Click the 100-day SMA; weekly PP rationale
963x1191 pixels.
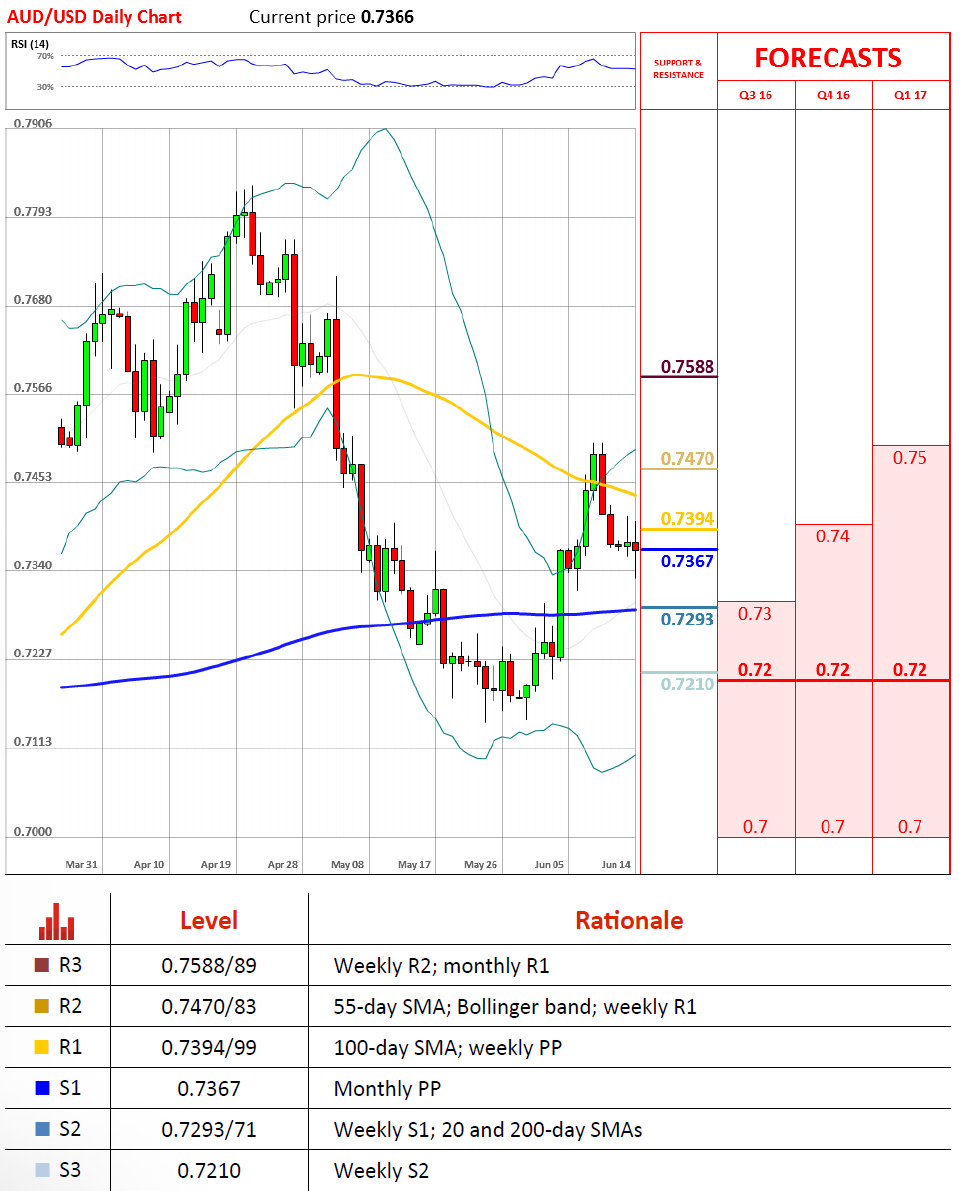448,1047
